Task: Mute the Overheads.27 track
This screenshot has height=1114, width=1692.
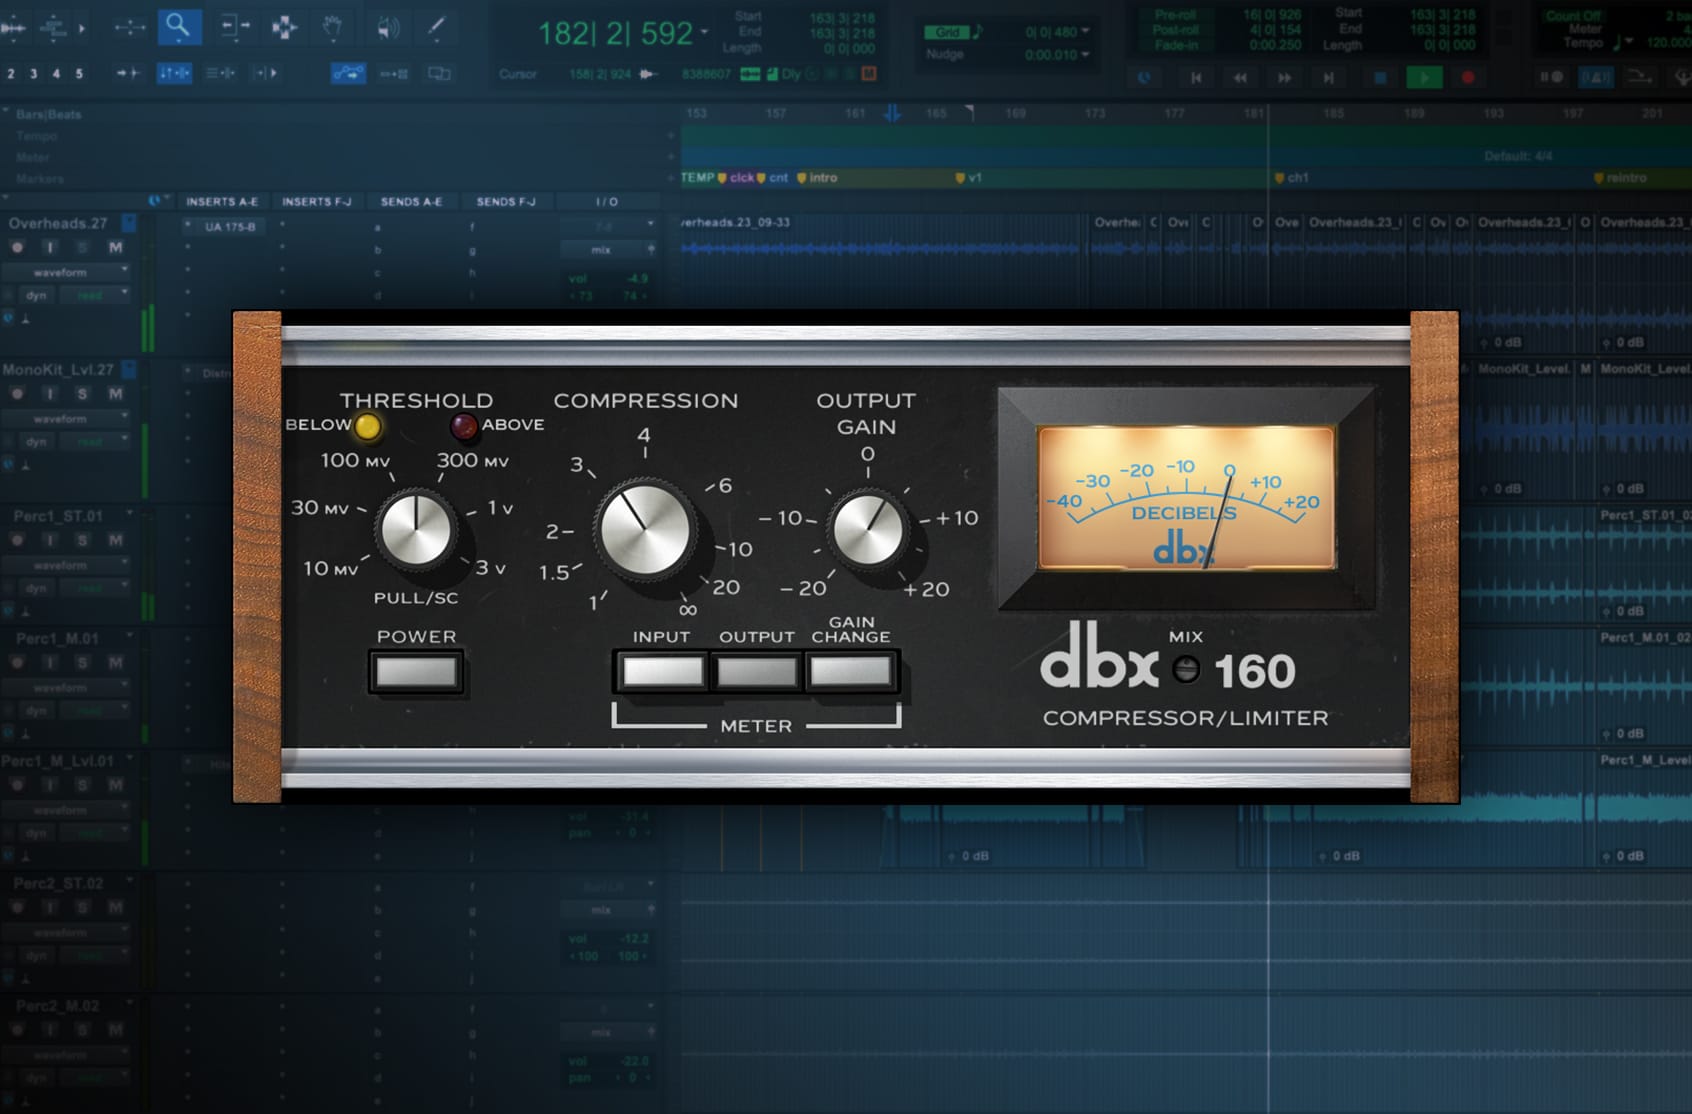Action: point(115,248)
